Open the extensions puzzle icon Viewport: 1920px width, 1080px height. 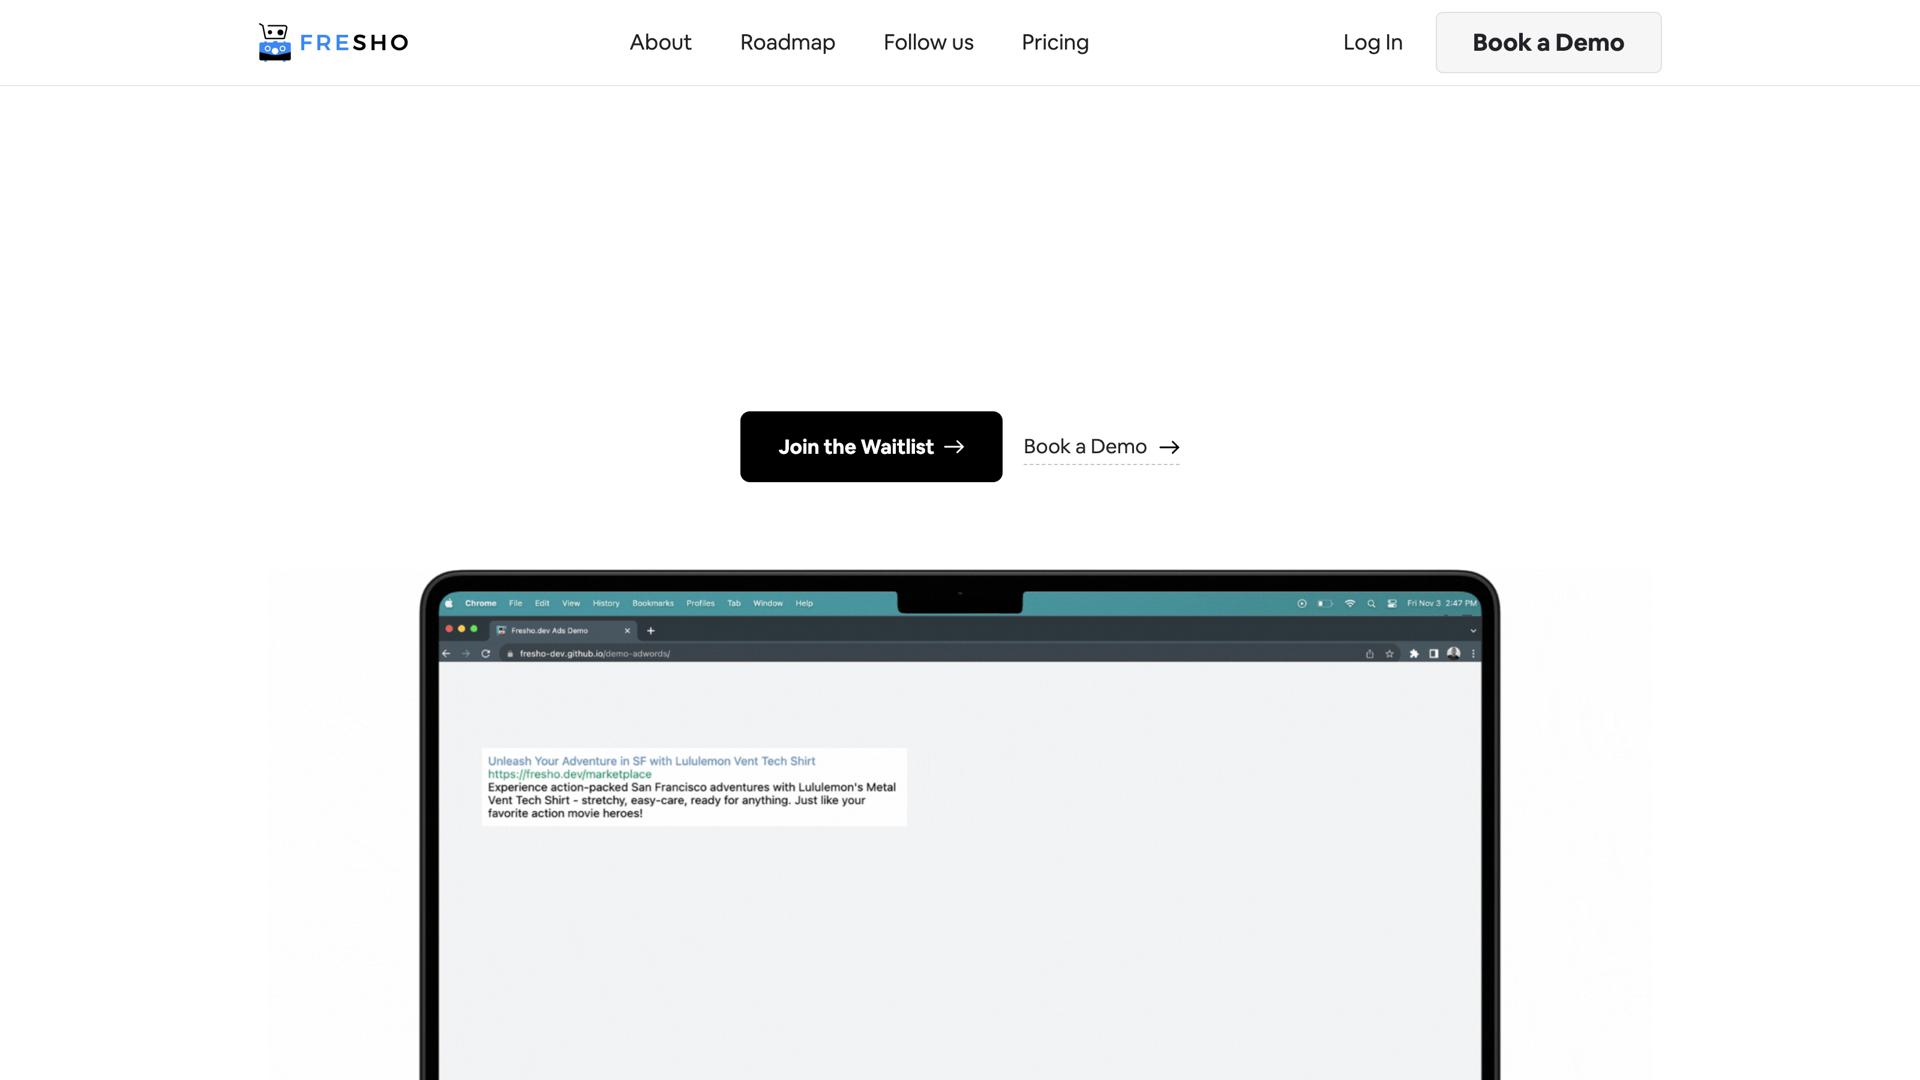pos(1413,654)
